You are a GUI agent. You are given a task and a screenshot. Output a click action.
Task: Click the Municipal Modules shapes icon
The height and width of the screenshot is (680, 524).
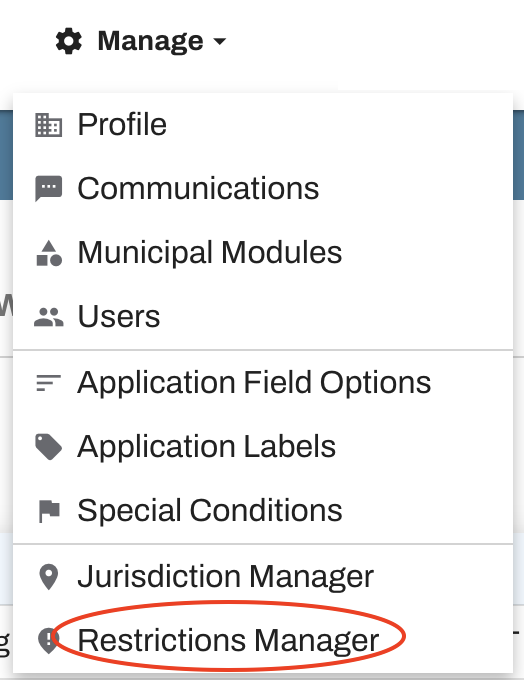pos(49,253)
